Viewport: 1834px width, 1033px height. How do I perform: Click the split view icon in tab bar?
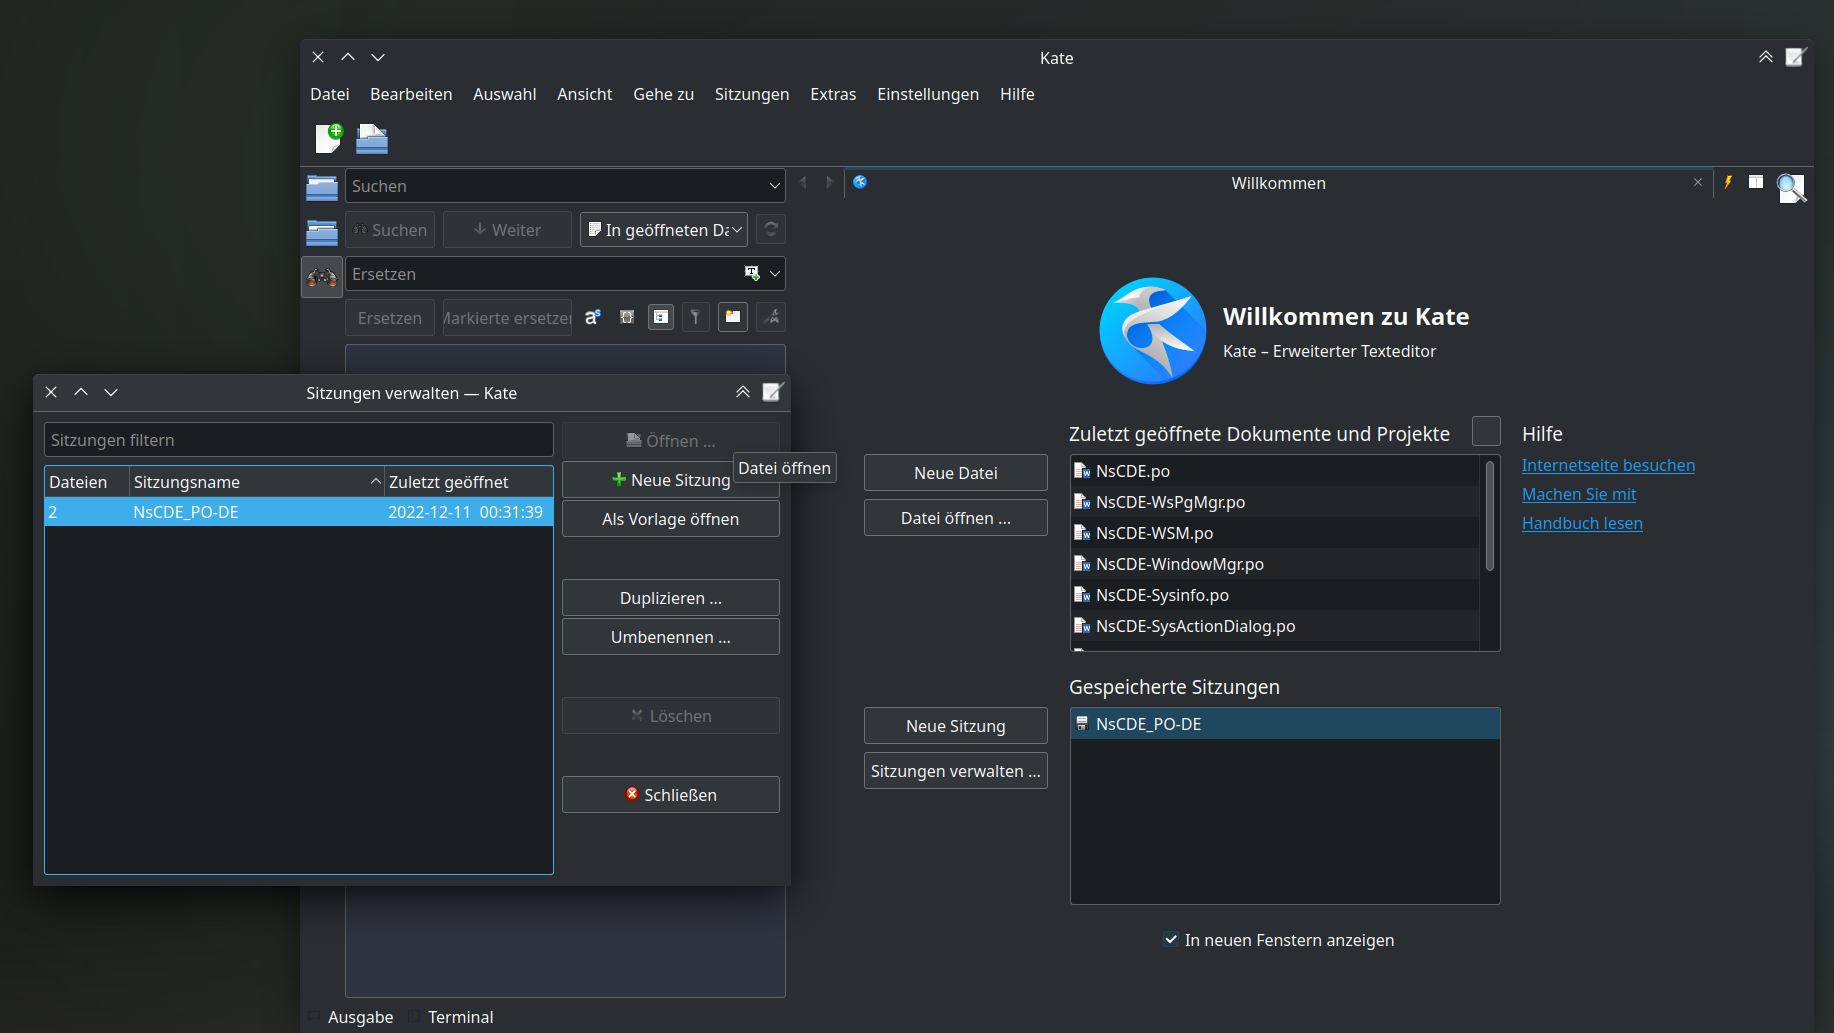coord(1756,182)
